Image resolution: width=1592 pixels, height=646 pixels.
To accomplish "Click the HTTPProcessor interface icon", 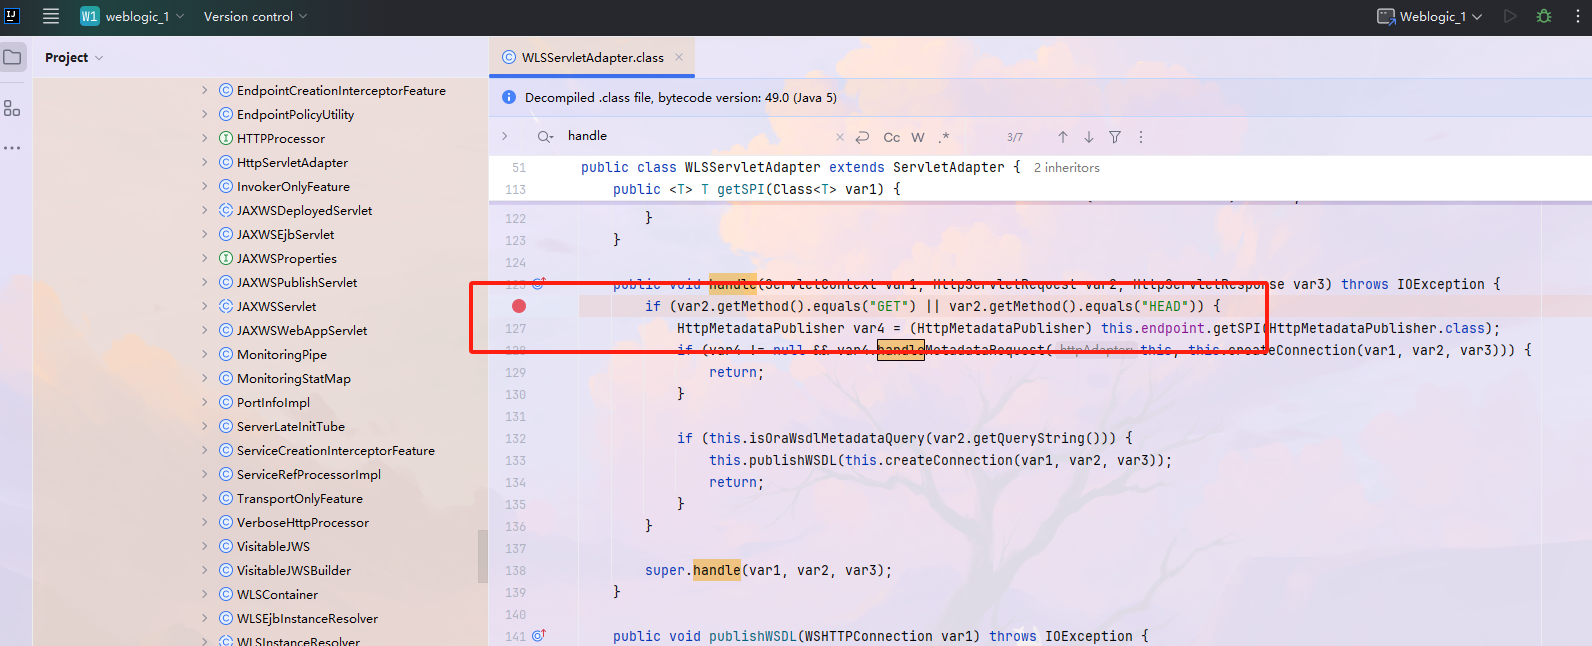I will coord(226,138).
